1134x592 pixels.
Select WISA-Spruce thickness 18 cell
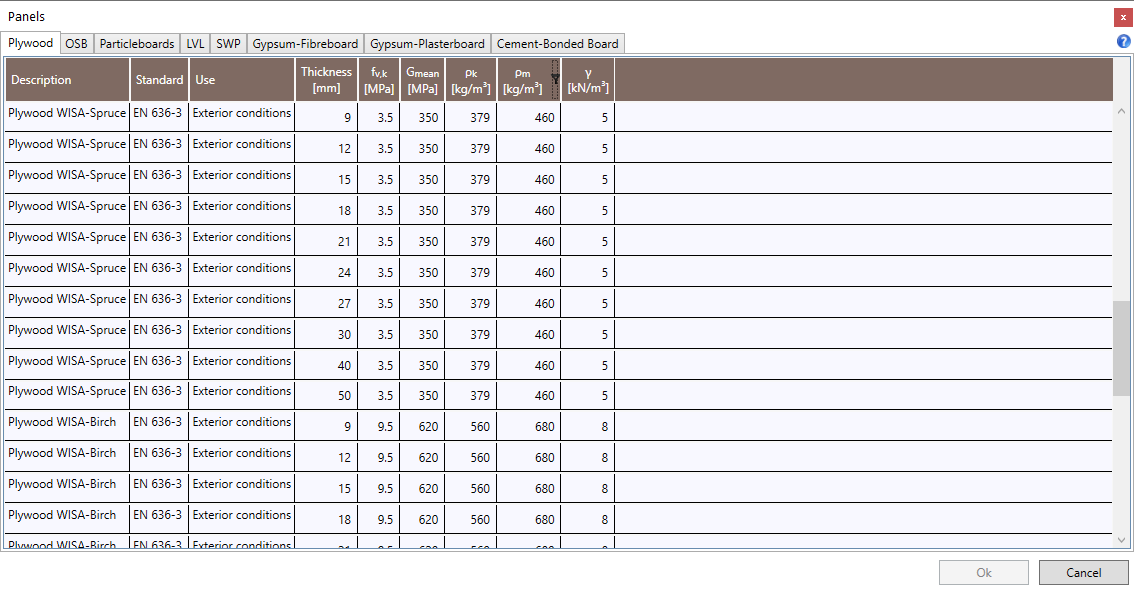point(326,210)
